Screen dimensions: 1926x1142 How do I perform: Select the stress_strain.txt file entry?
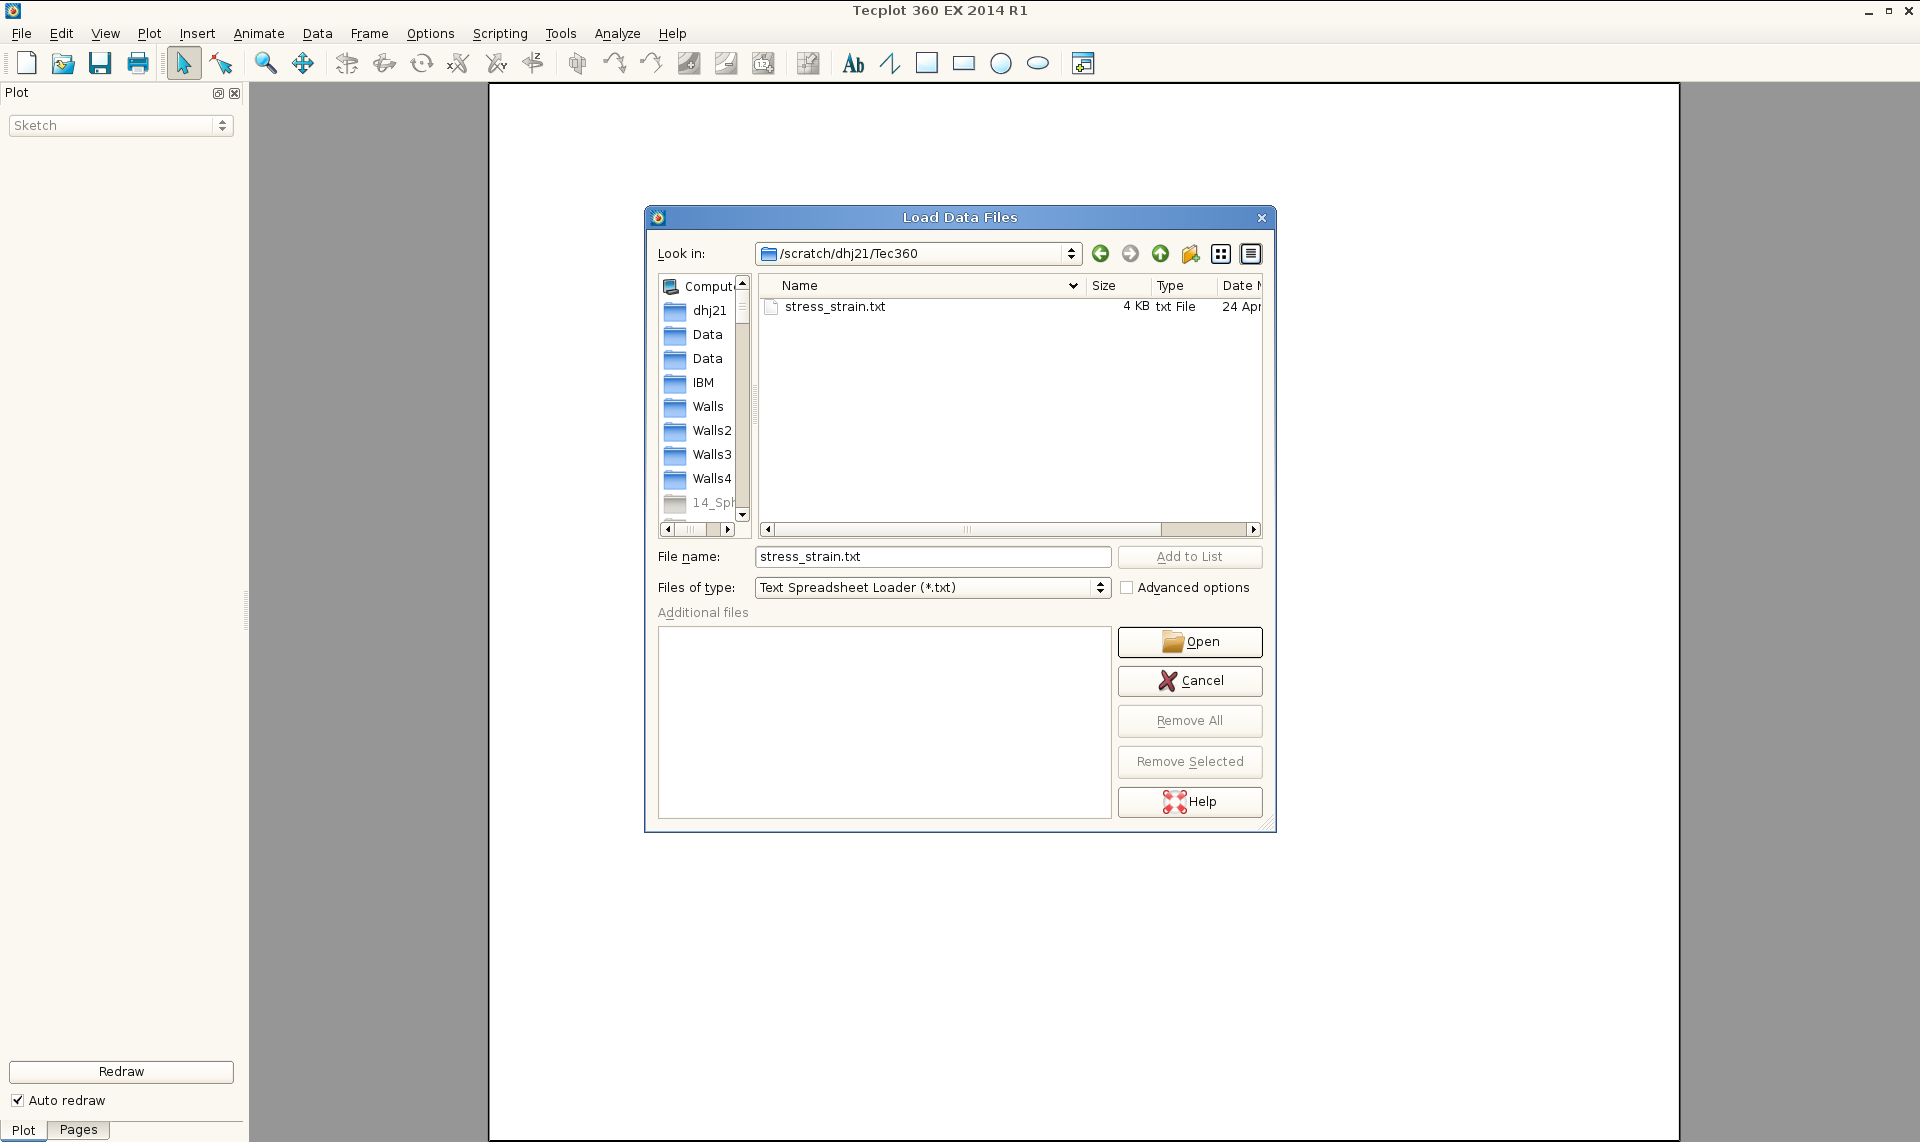(834, 307)
